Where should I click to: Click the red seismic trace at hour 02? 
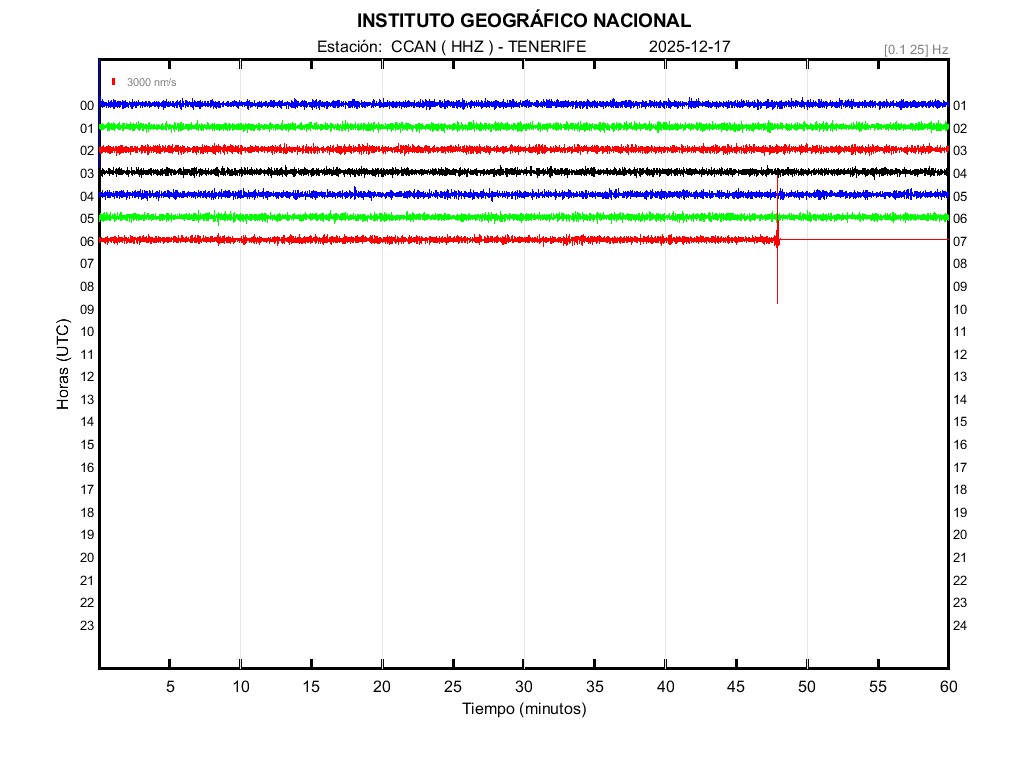[x=400, y=149]
